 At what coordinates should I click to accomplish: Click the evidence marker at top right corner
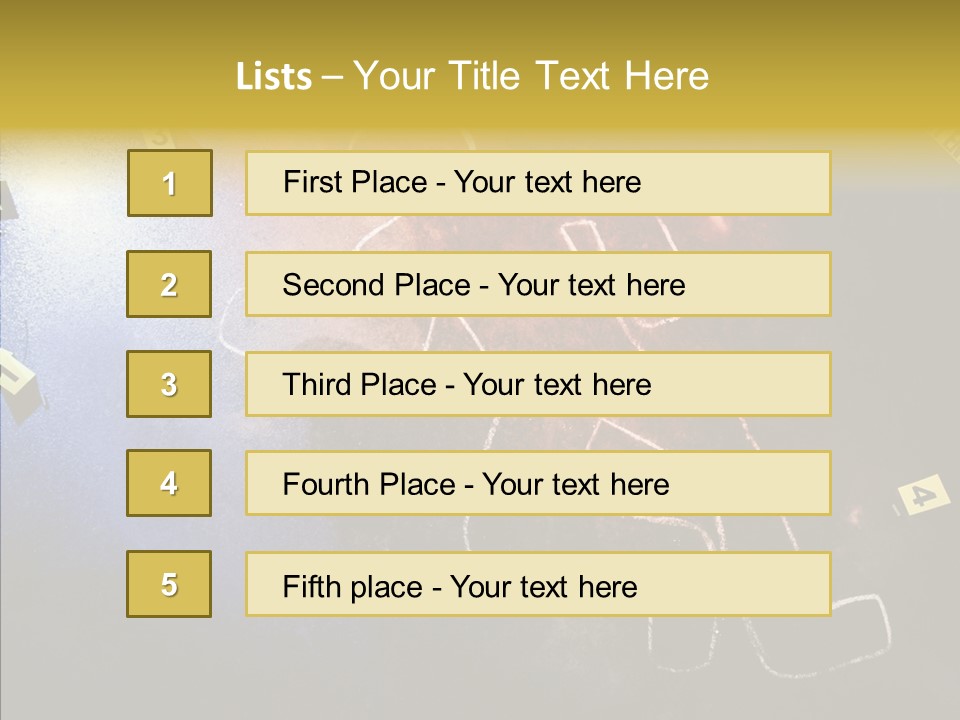(x=948, y=149)
